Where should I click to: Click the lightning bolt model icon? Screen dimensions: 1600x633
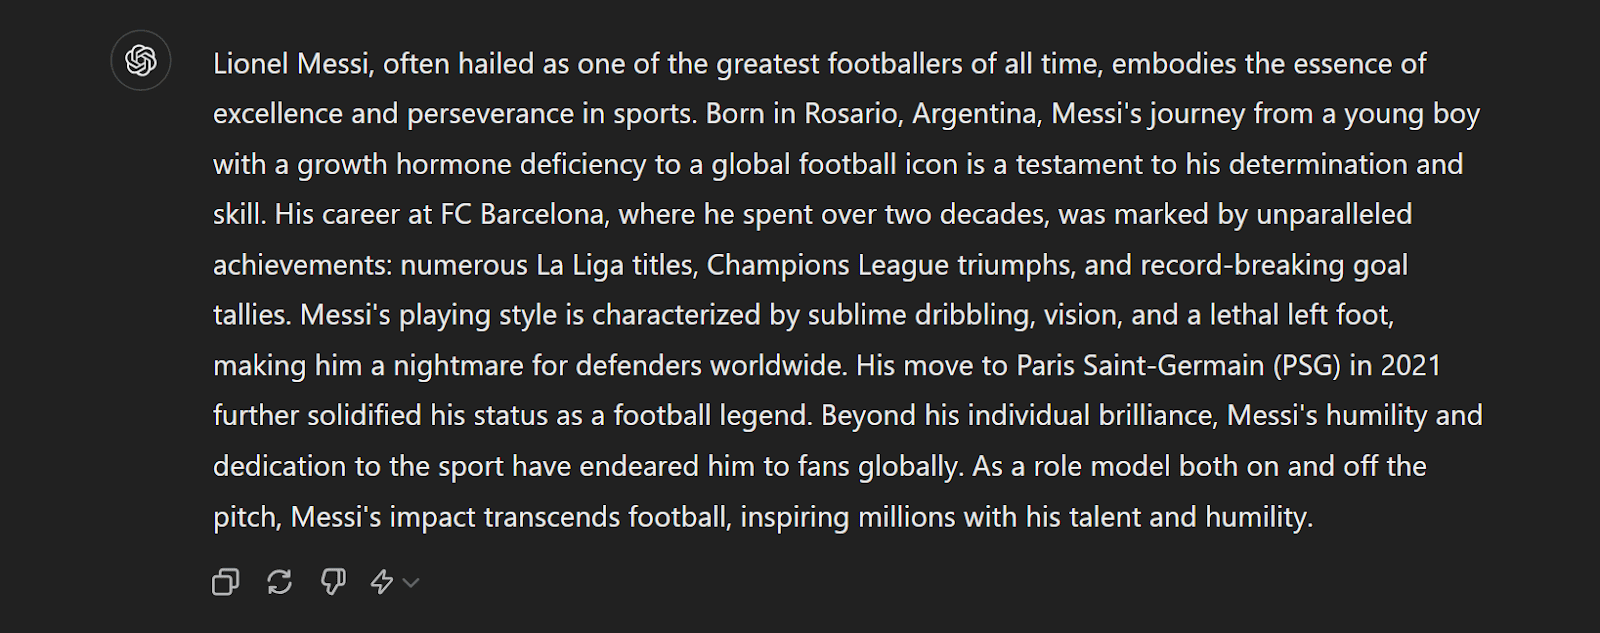coord(382,582)
